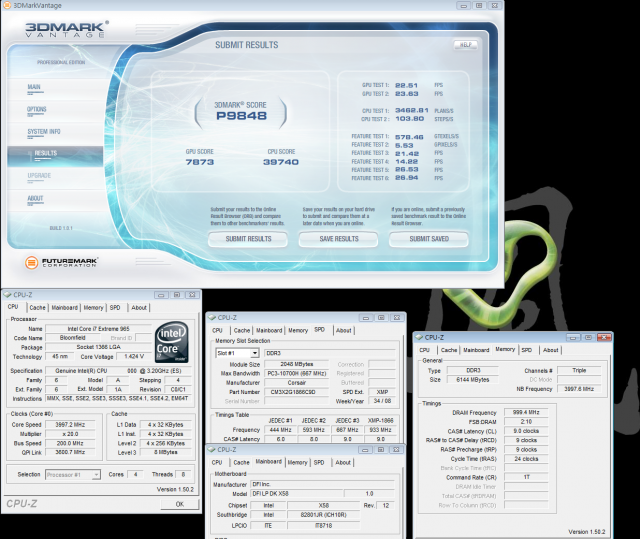Click the DRAM Frequency value 999.4 MHz

pyautogui.click(x=526, y=413)
